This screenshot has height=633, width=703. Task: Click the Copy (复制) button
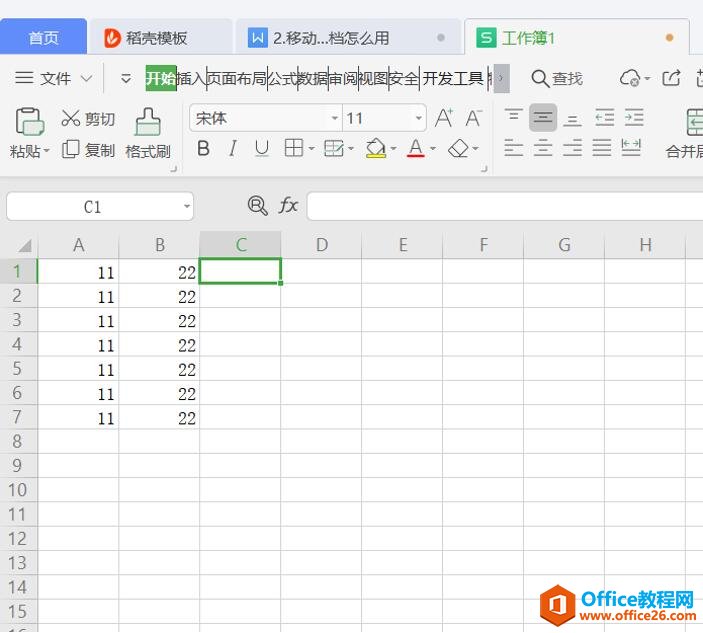click(x=88, y=150)
